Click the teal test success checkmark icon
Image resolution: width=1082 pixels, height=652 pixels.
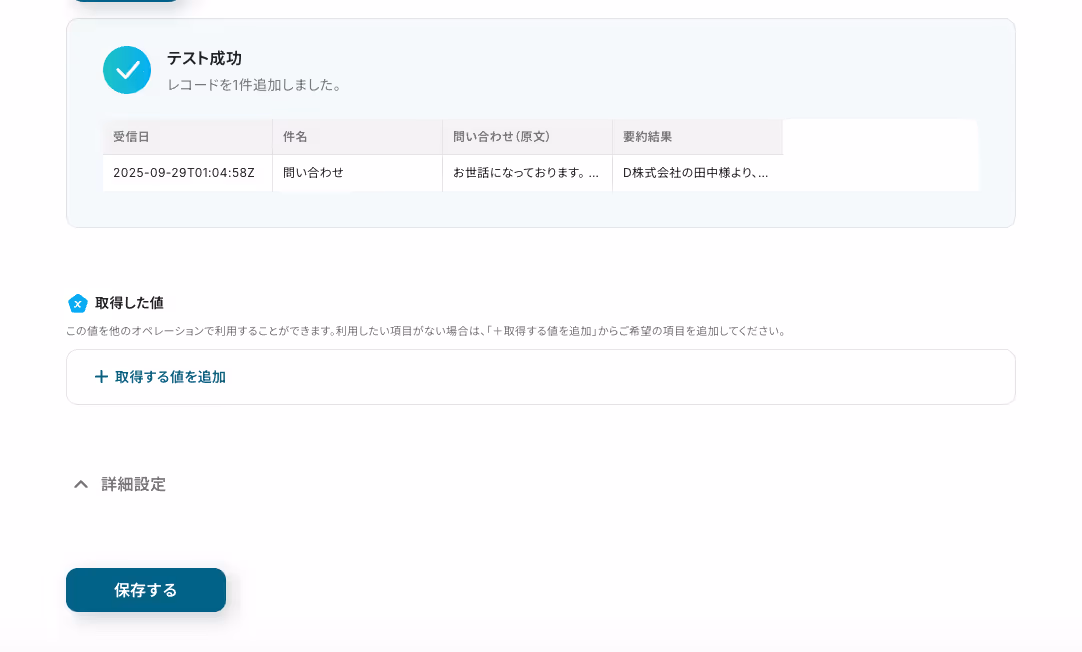tap(127, 70)
